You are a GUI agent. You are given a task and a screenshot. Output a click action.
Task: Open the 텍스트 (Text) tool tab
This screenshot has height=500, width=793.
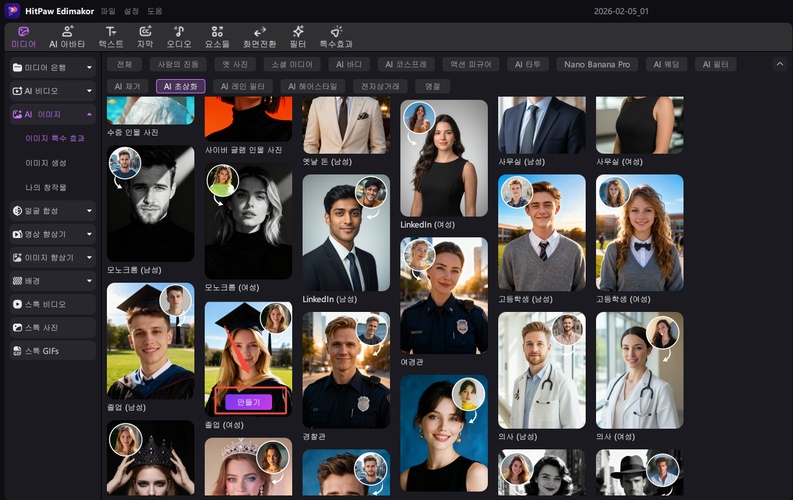point(111,37)
